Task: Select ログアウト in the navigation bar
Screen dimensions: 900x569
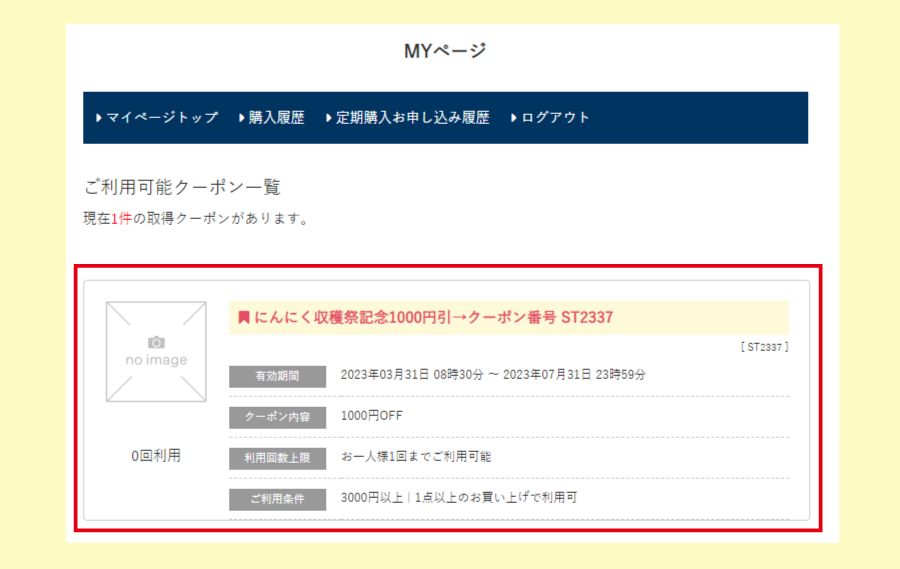Action: (555, 118)
